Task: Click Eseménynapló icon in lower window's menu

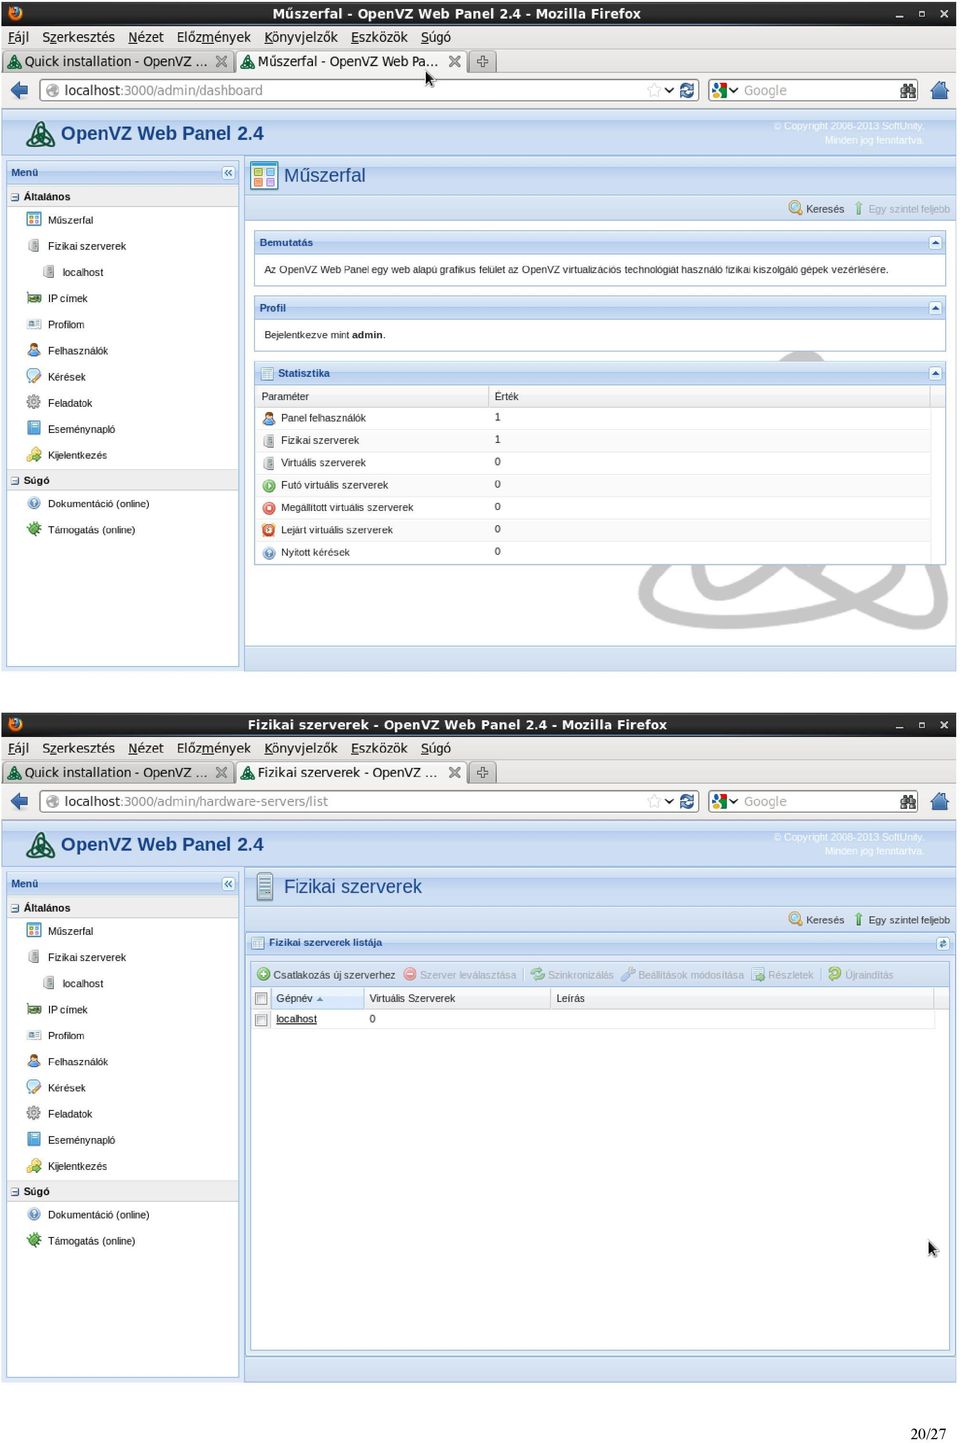Action: pos(34,1139)
